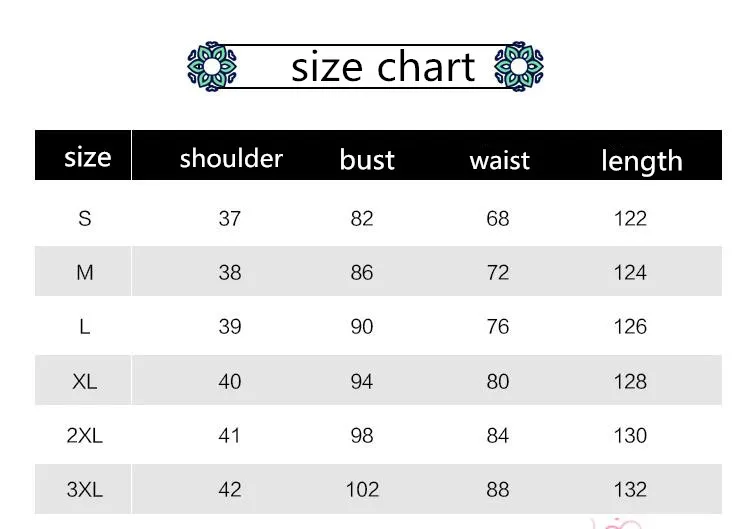Click the 3XL size row label
Viewport: 749px width, 529px height.
(85, 489)
